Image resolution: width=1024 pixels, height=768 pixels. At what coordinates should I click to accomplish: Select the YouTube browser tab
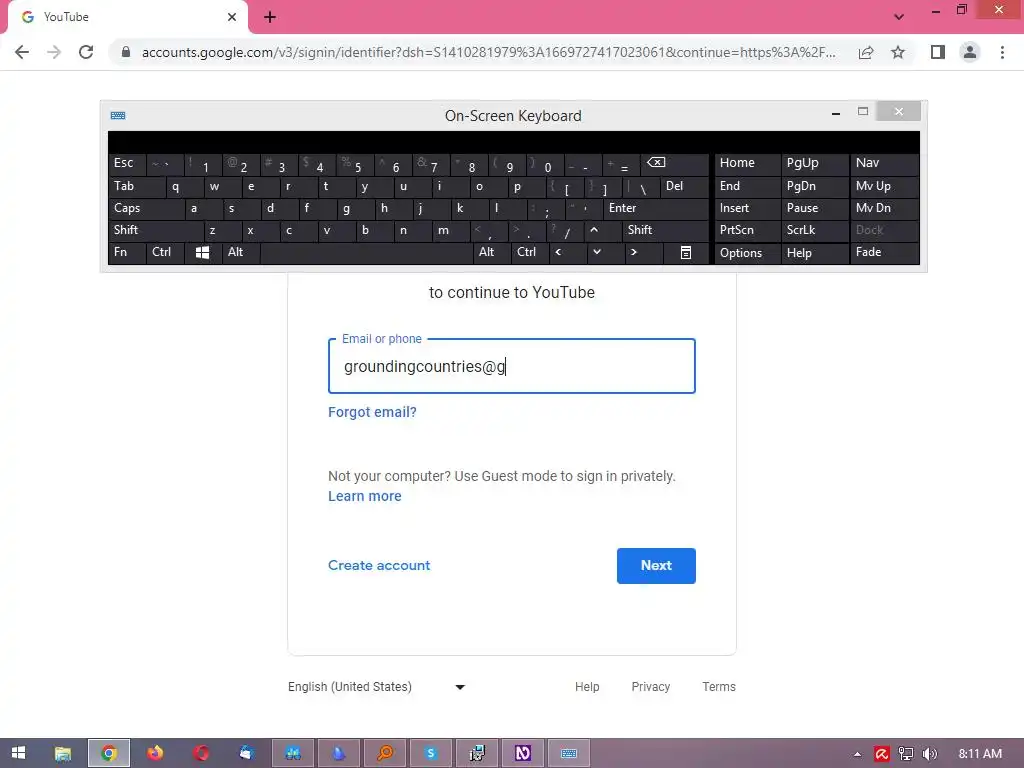coord(127,17)
